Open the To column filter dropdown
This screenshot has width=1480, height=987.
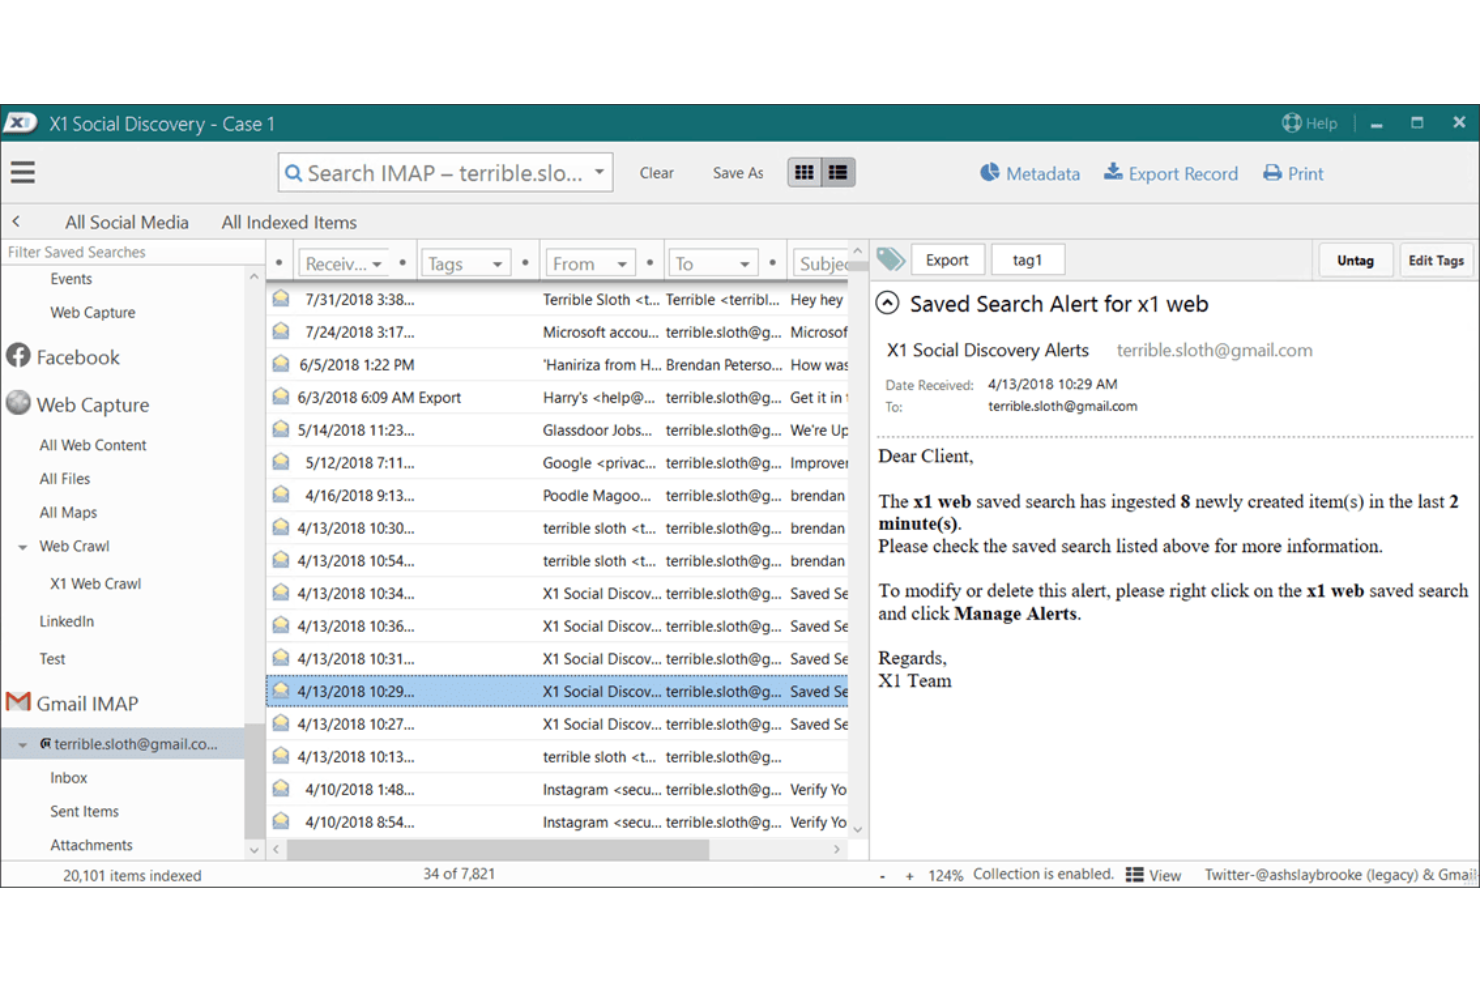[745, 264]
